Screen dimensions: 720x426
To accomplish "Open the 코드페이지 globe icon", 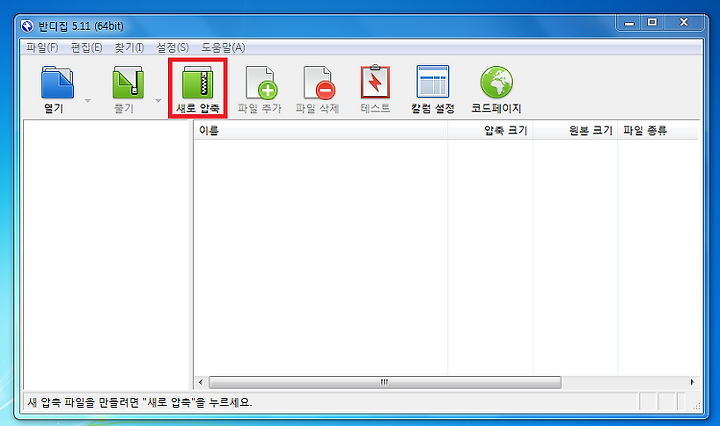I will (496, 82).
